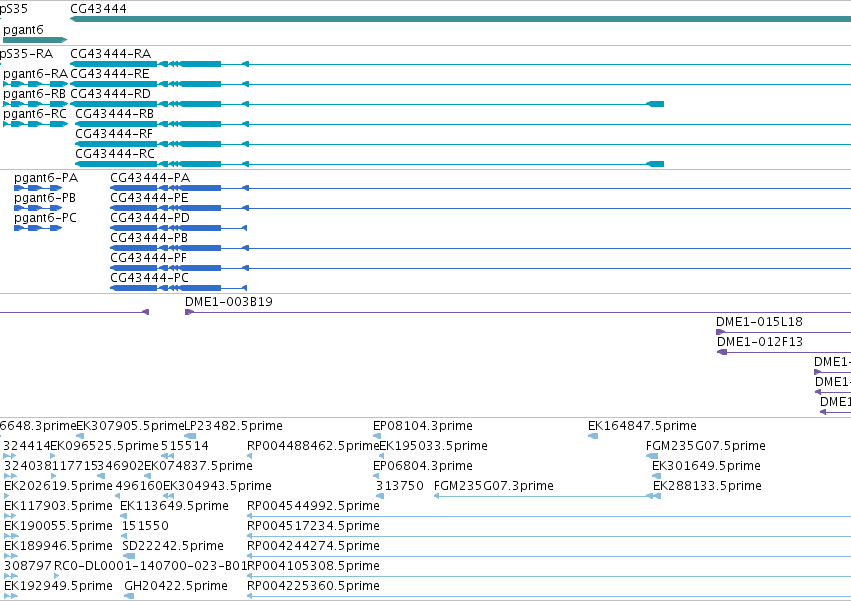This screenshot has height=601, width=851.
Task: Select EST RP004105308.5prime
Action: click(x=314, y=566)
